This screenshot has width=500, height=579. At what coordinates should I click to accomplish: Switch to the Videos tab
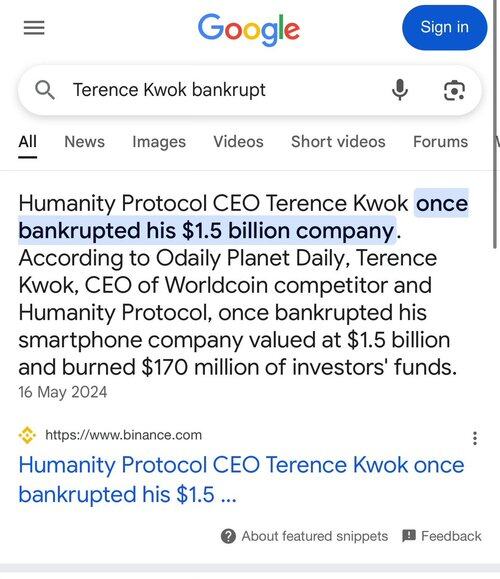(239, 142)
